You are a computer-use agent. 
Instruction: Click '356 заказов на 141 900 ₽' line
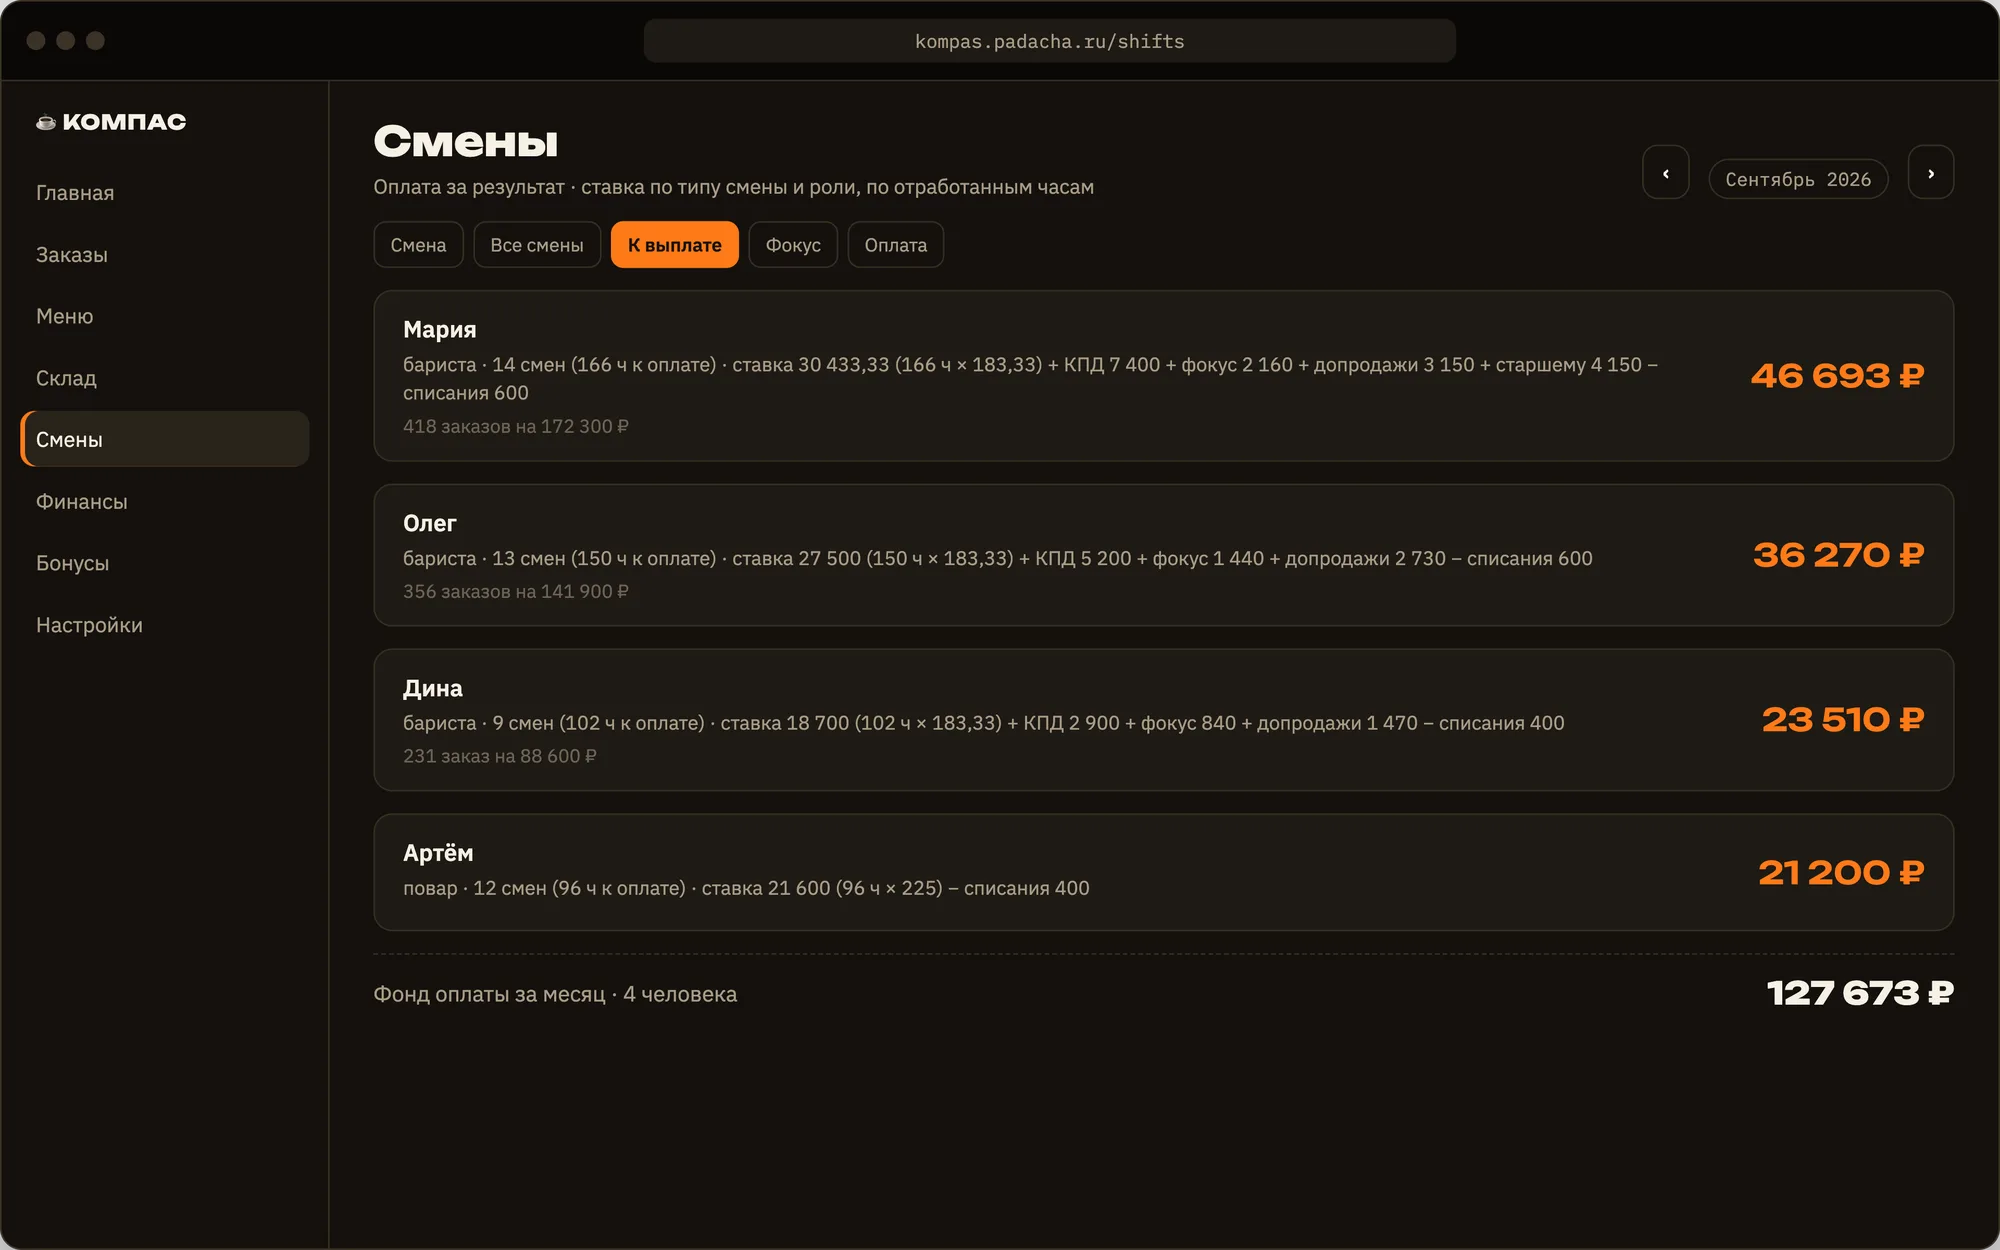click(516, 591)
